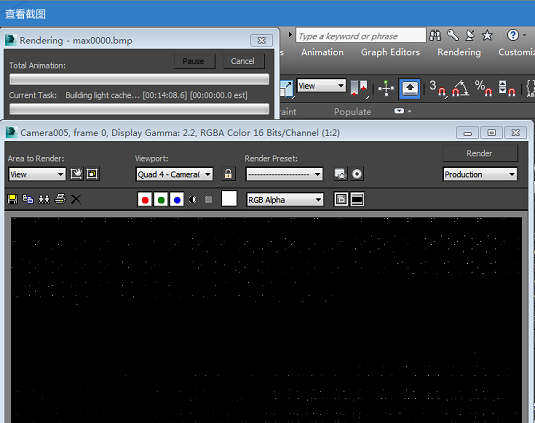
Task: Minimize the Camera005 frame window
Action: (x=468, y=132)
